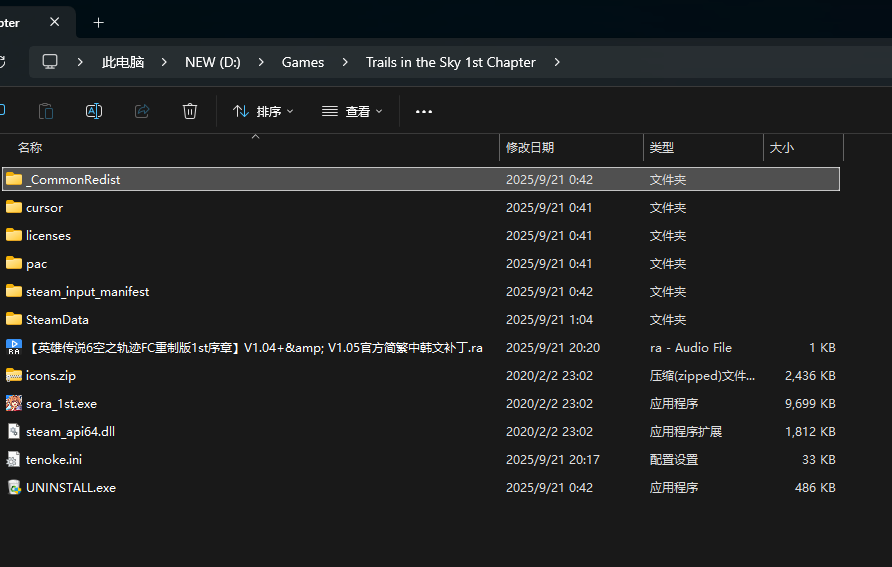
Task: Click the .ra audio file icon
Action: 14,347
